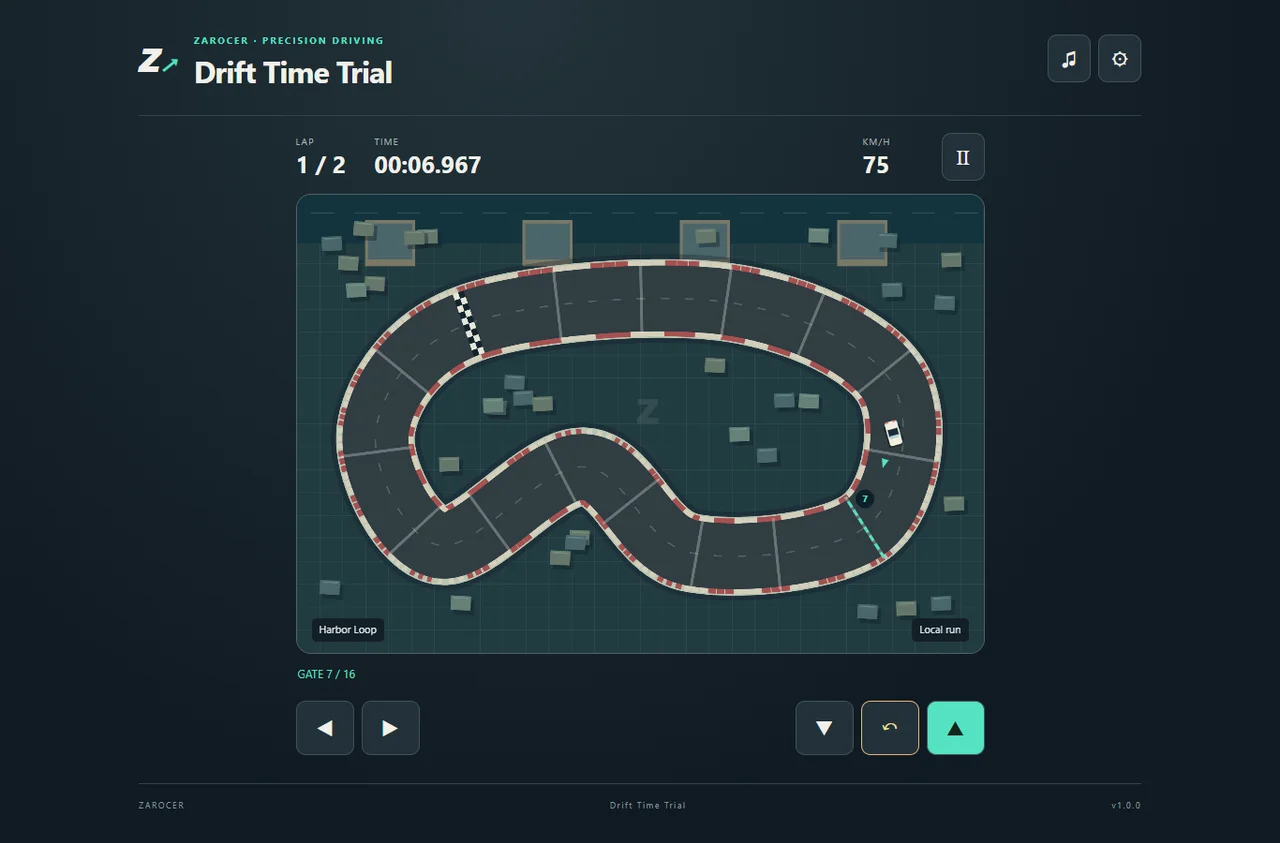This screenshot has height=843, width=1280.
Task: Click the yellow undo reset arrow button
Action: [x=890, y=728]
